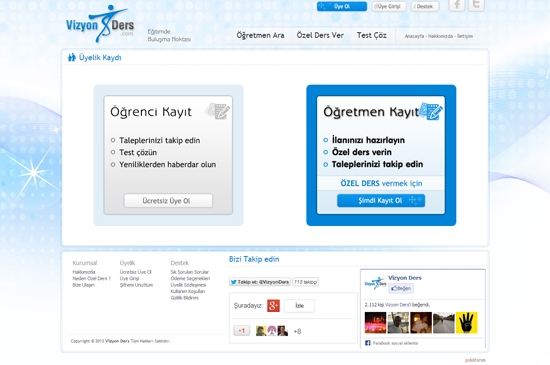Click the Şimdi Kayıt Ol button
This screenshot has height=365, width=550.
[x=381, y=201]
